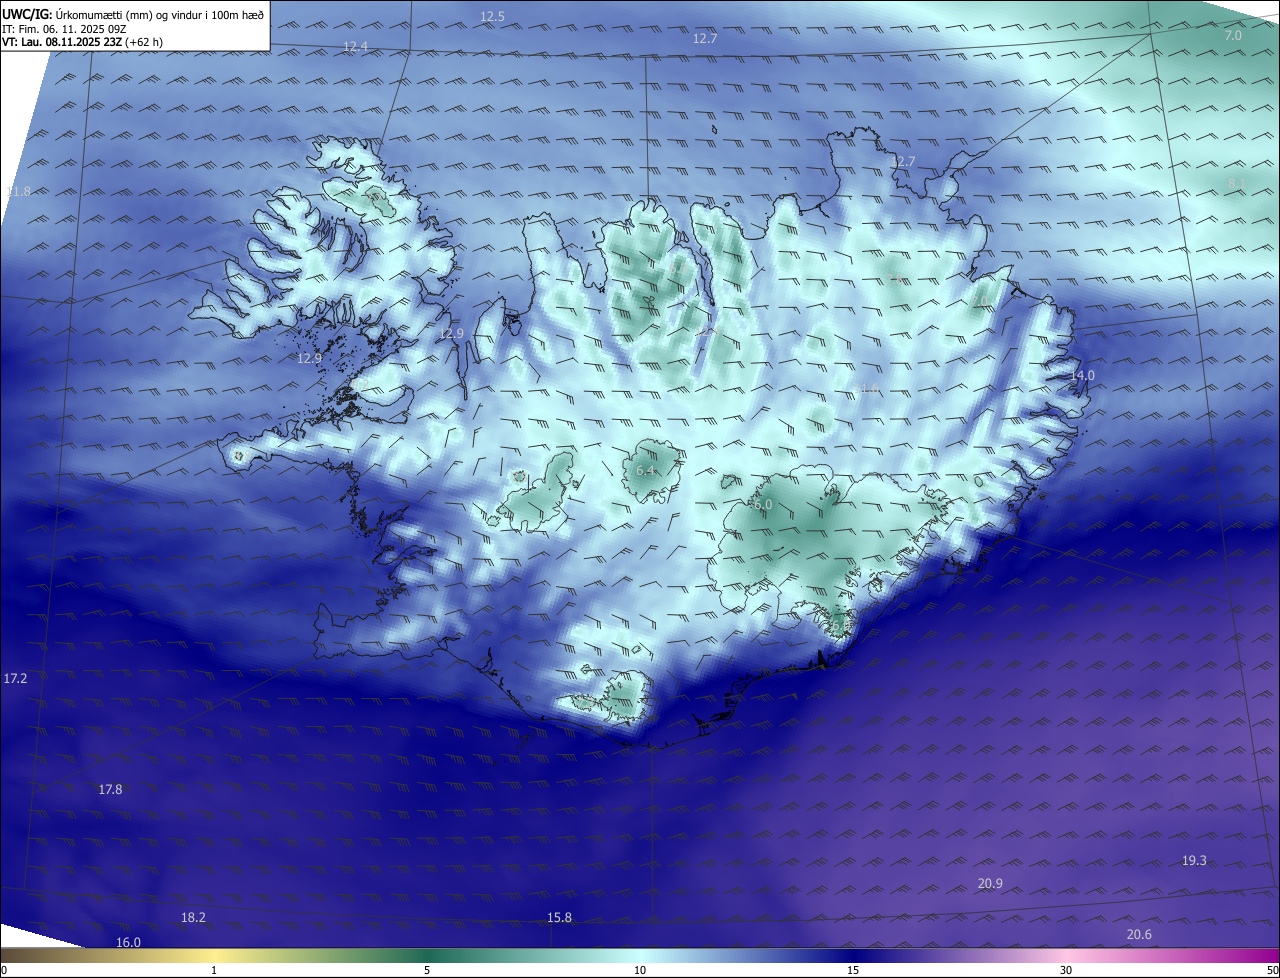1280x978 pixels.
Task: Click the 17.8 value label on the map
Action: [x=110, y=790]
